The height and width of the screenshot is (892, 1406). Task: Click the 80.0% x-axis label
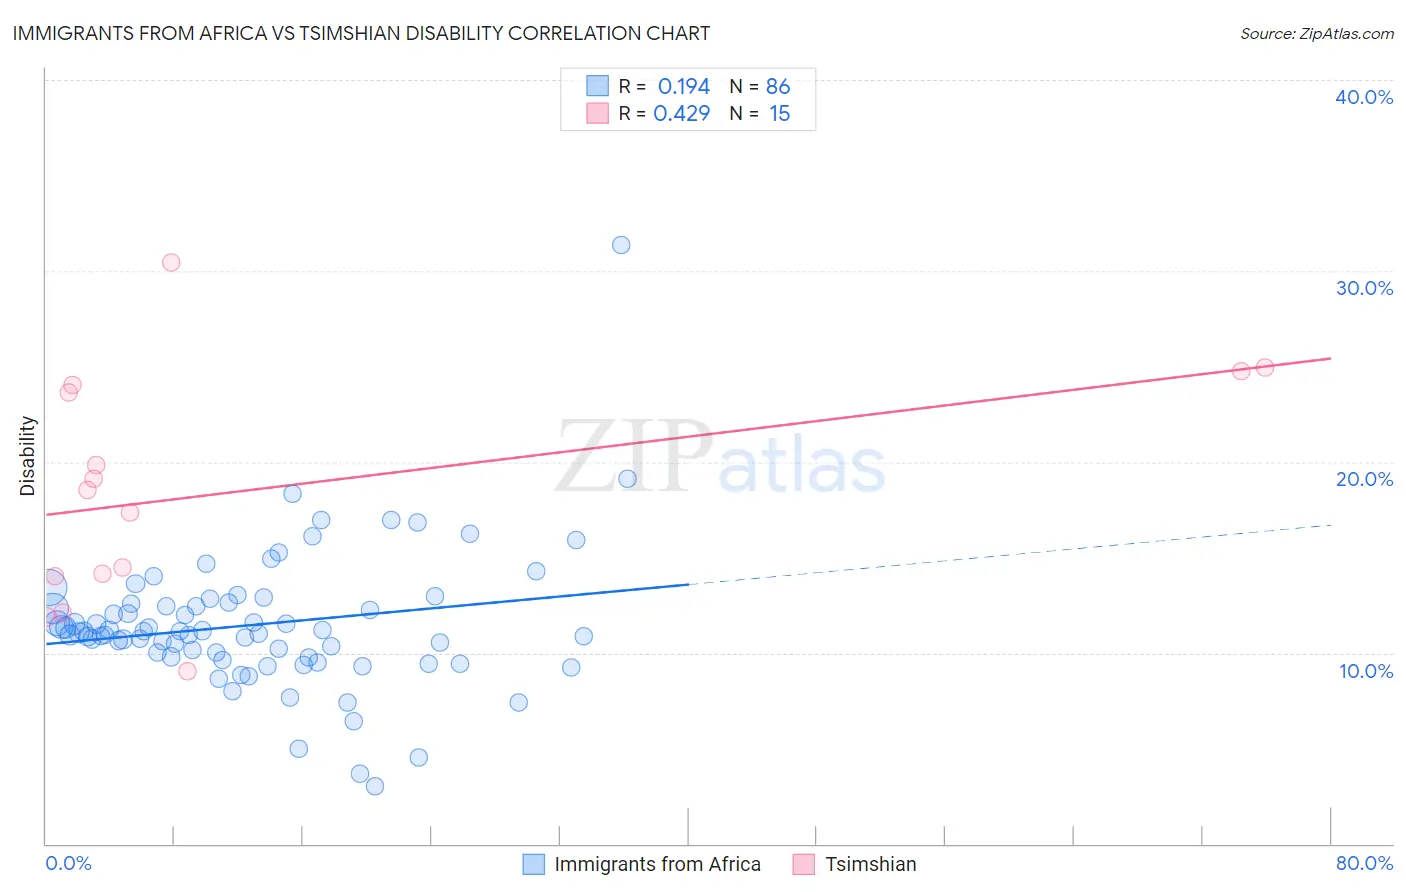(x=1364, y=863)
